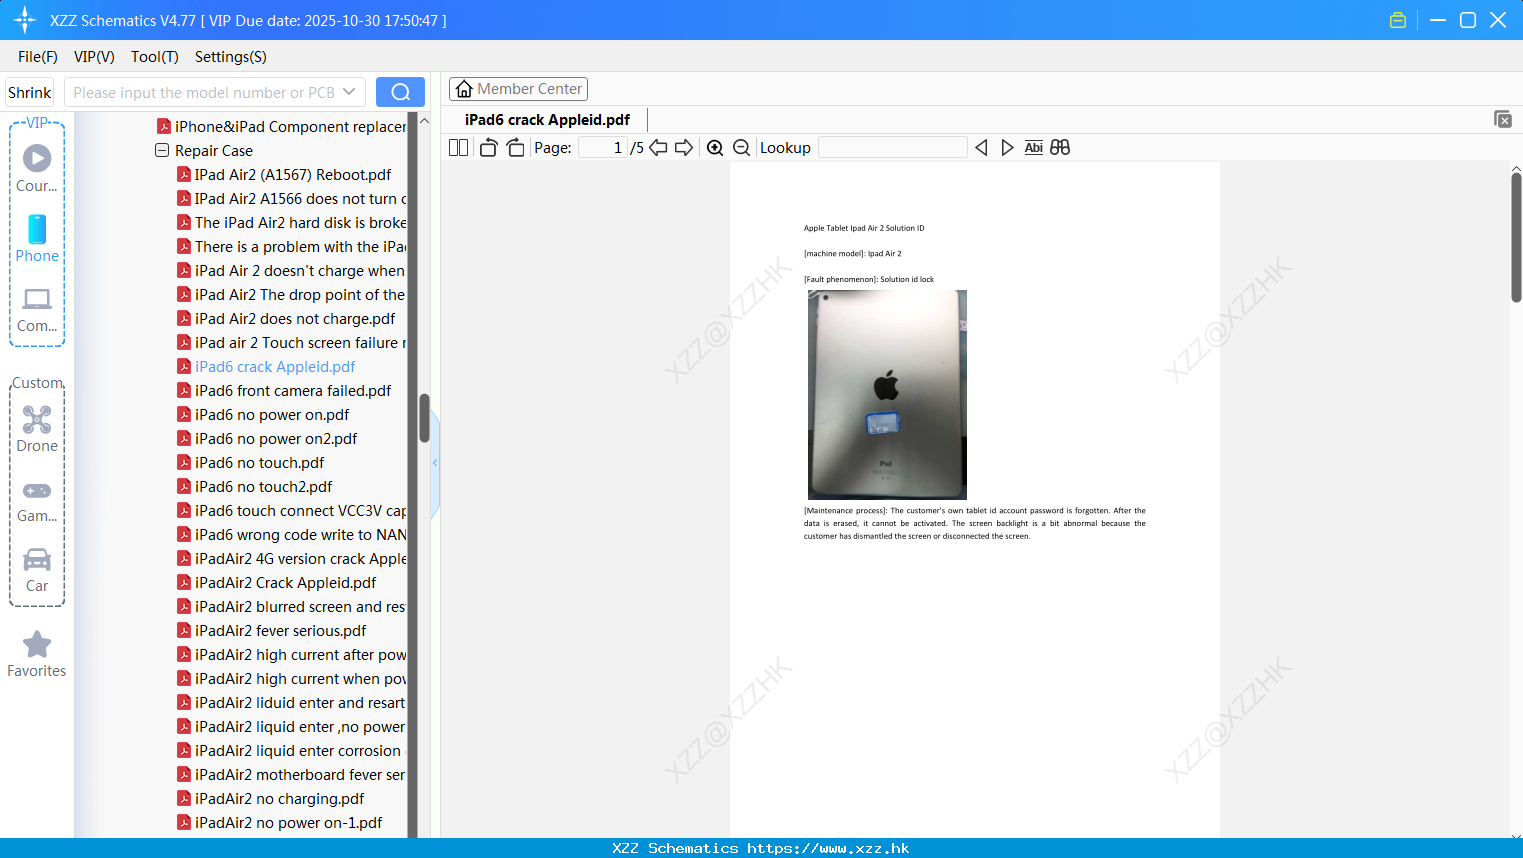Click the search magnifier button
This screenshot has width=1523, height=858.
pos(400,92)
